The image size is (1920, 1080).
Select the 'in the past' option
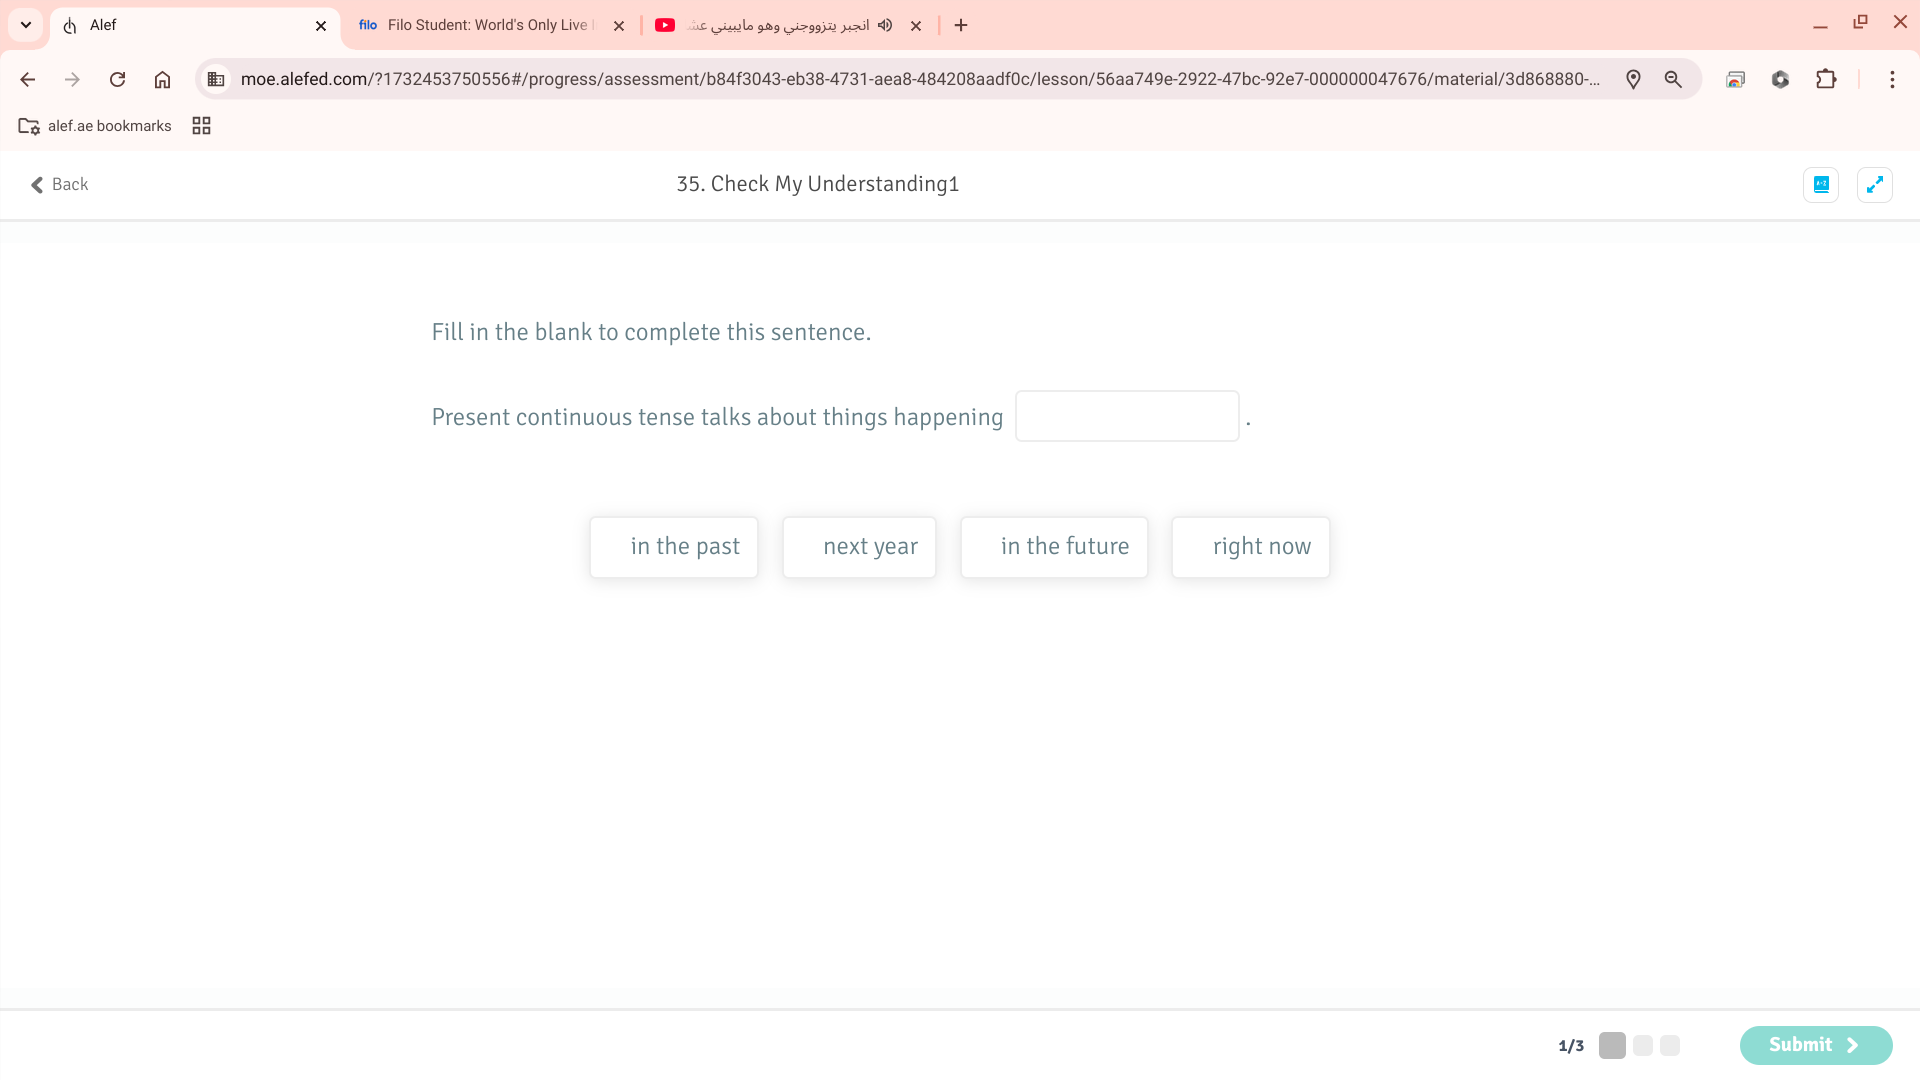[674, 547]
